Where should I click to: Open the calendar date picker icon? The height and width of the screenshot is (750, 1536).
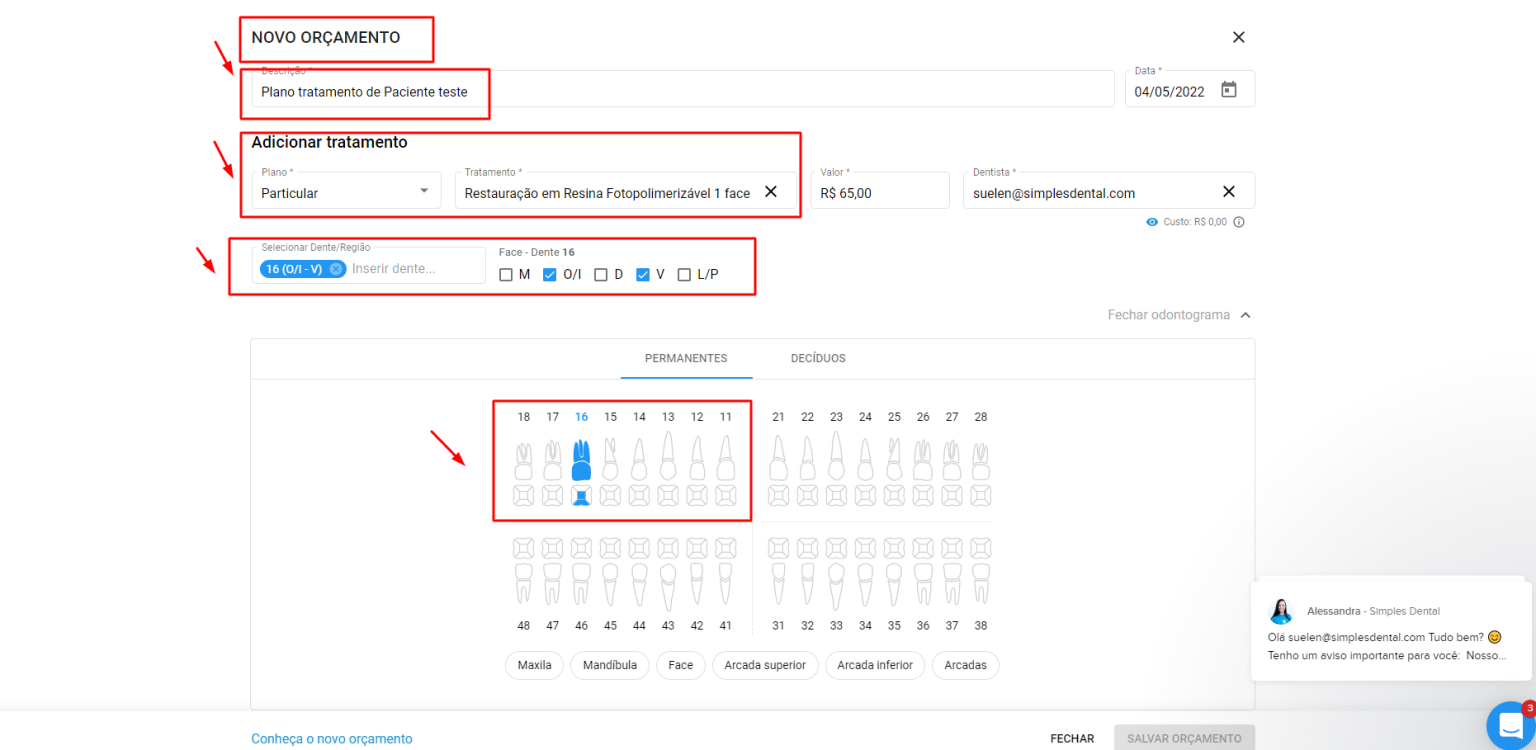[x=1229, y=90]
